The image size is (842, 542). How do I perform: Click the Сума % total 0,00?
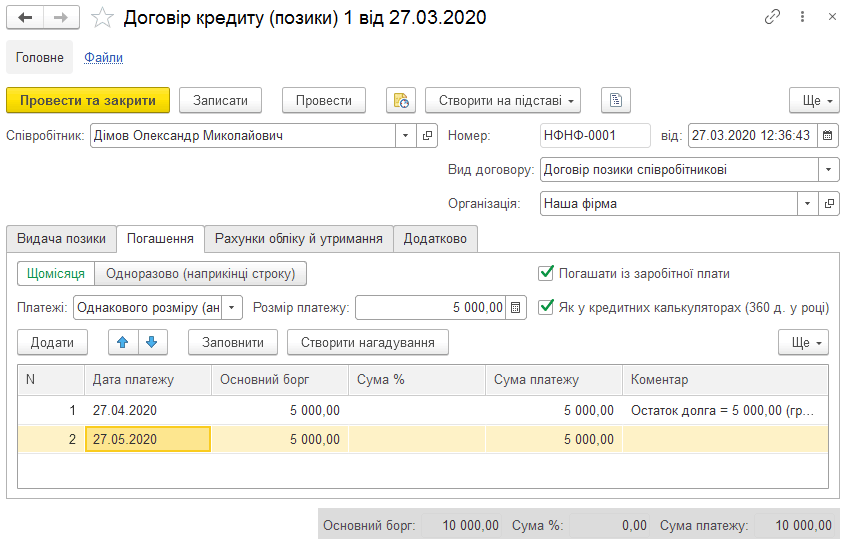click(608, 525)
